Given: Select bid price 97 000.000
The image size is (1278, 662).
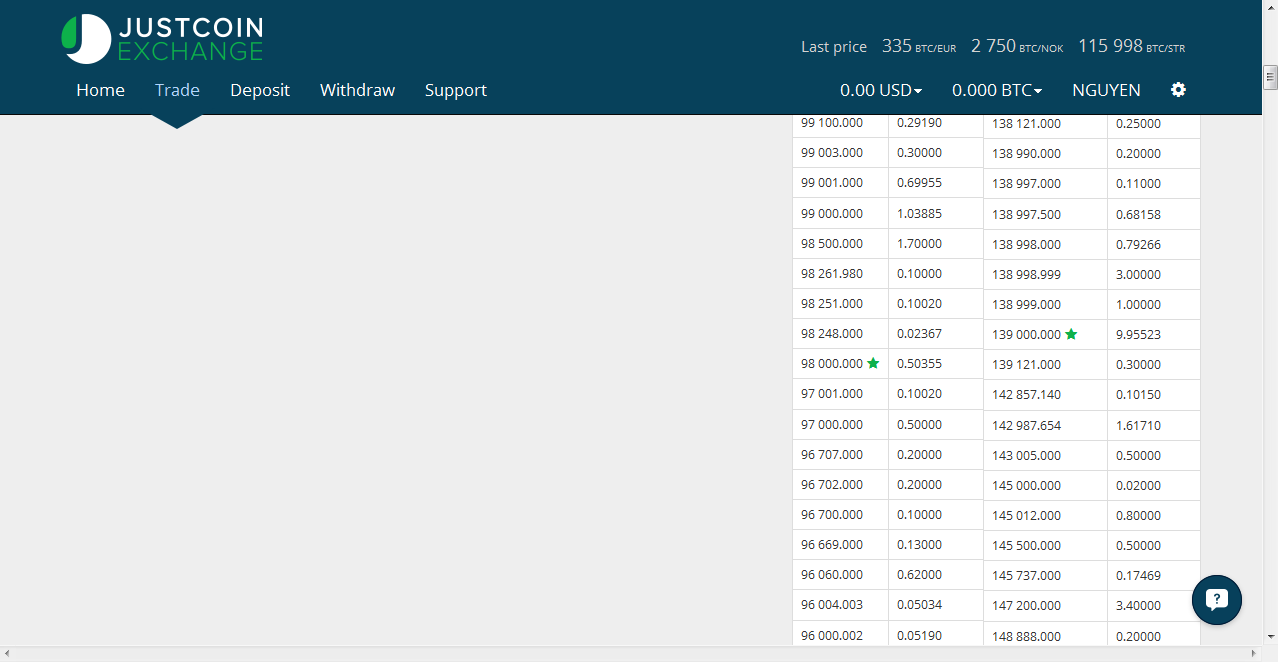Looking at the screenshot, I should [x=832, y=424].
